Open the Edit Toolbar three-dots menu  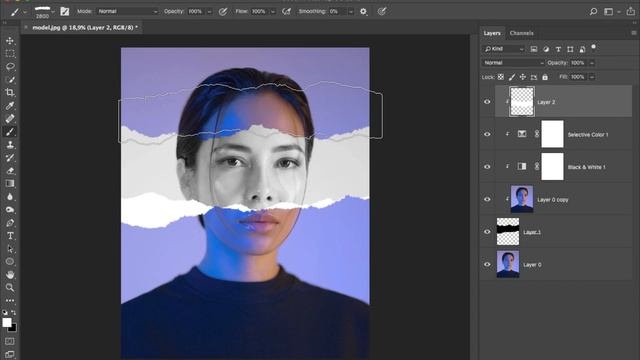tap(10, 300)
